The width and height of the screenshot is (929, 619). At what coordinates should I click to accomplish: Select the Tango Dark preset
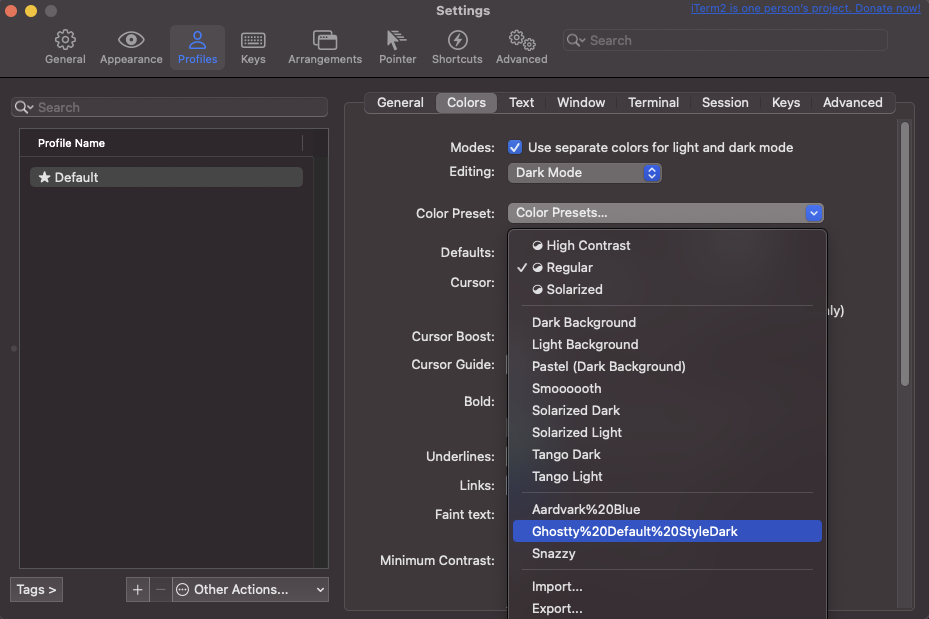pos(667,454)
